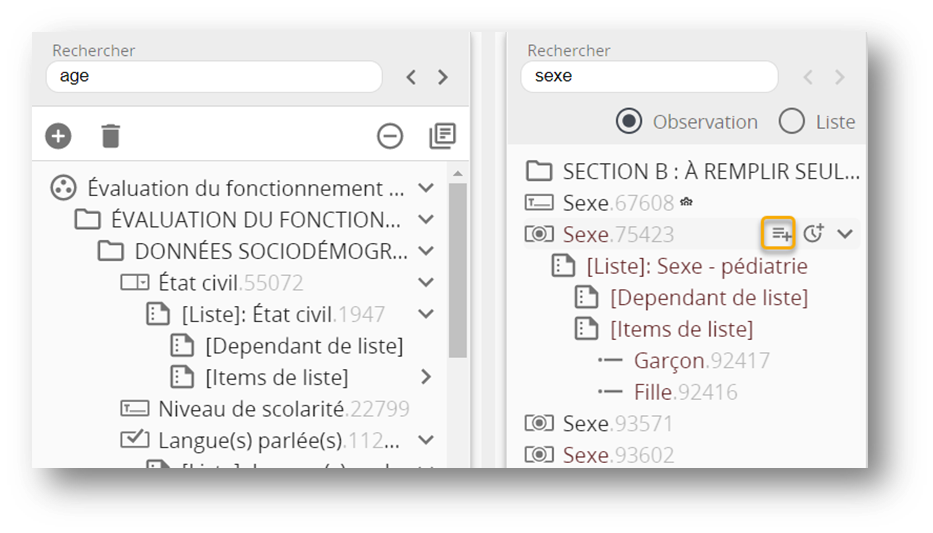Select Fille.92416 list item
Screen dimensions: 933x533
tap(685, 392)
